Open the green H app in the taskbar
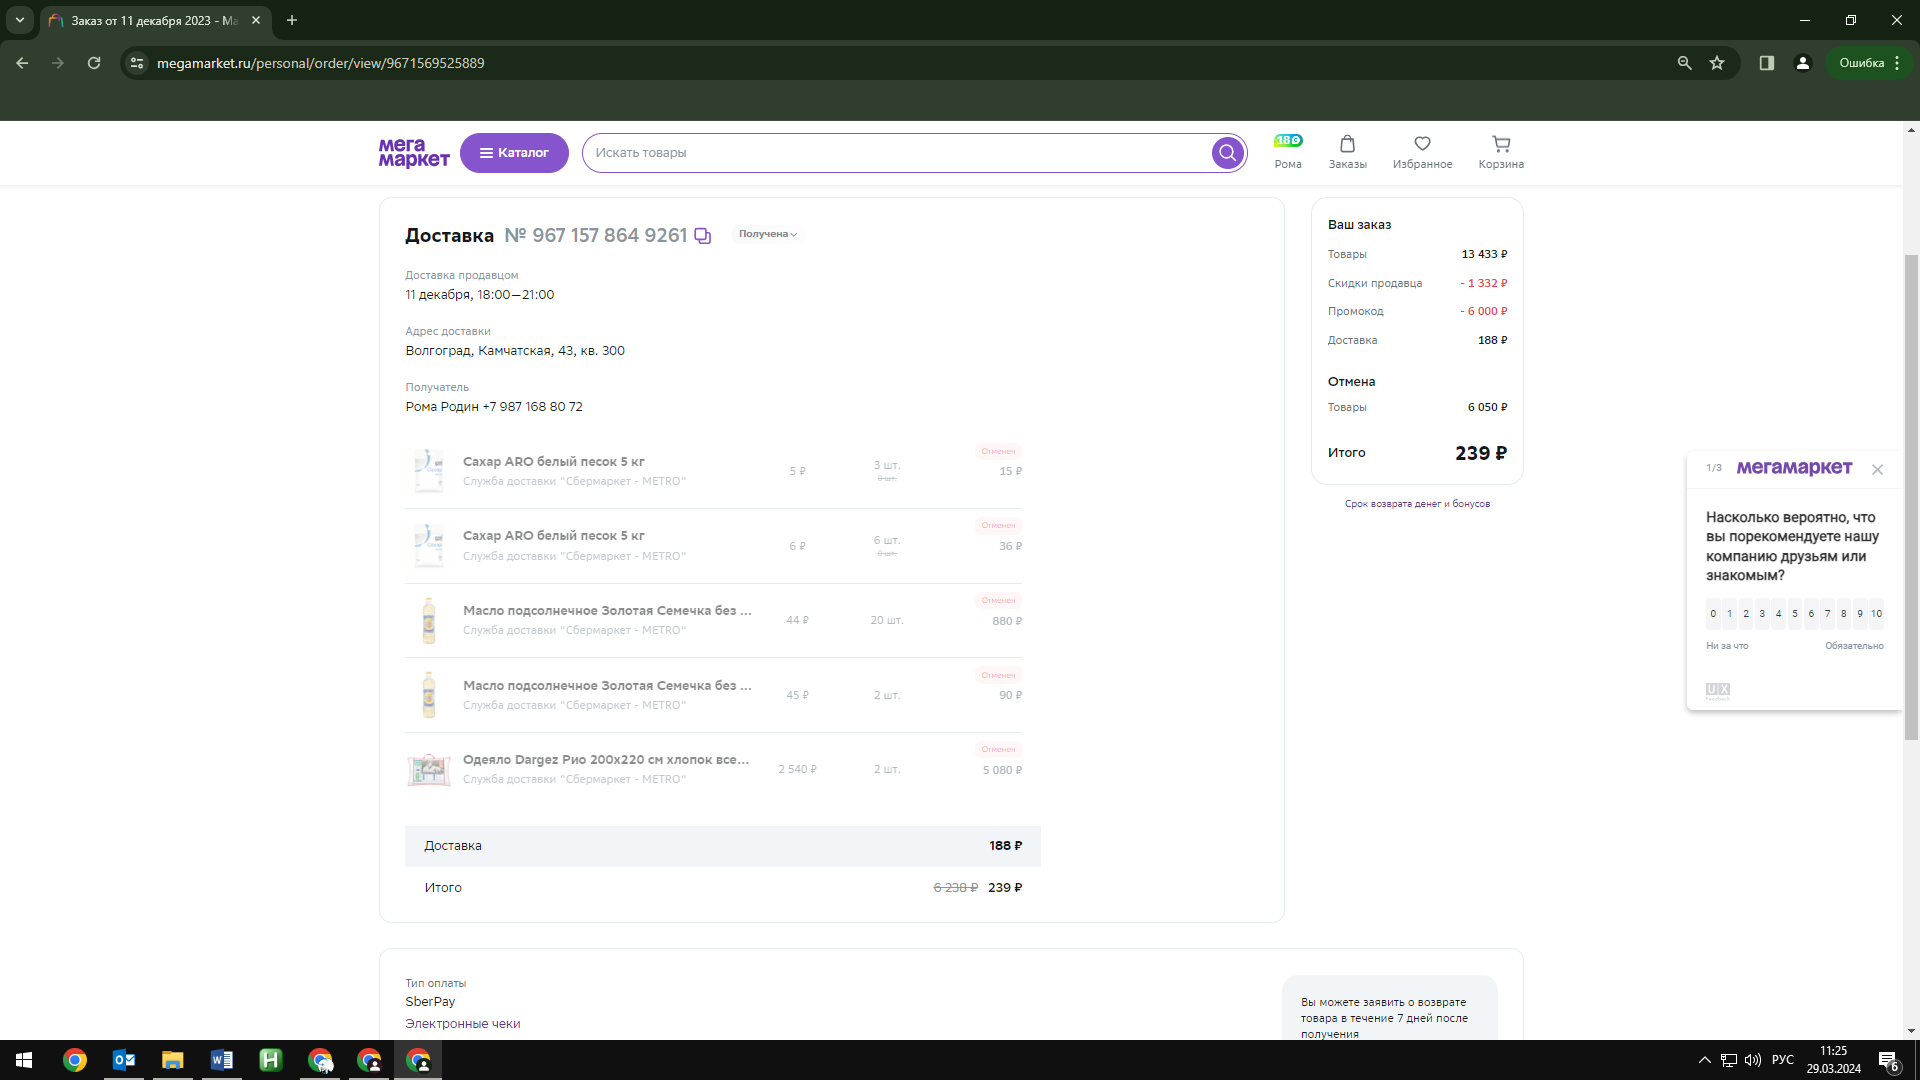 271,1060
